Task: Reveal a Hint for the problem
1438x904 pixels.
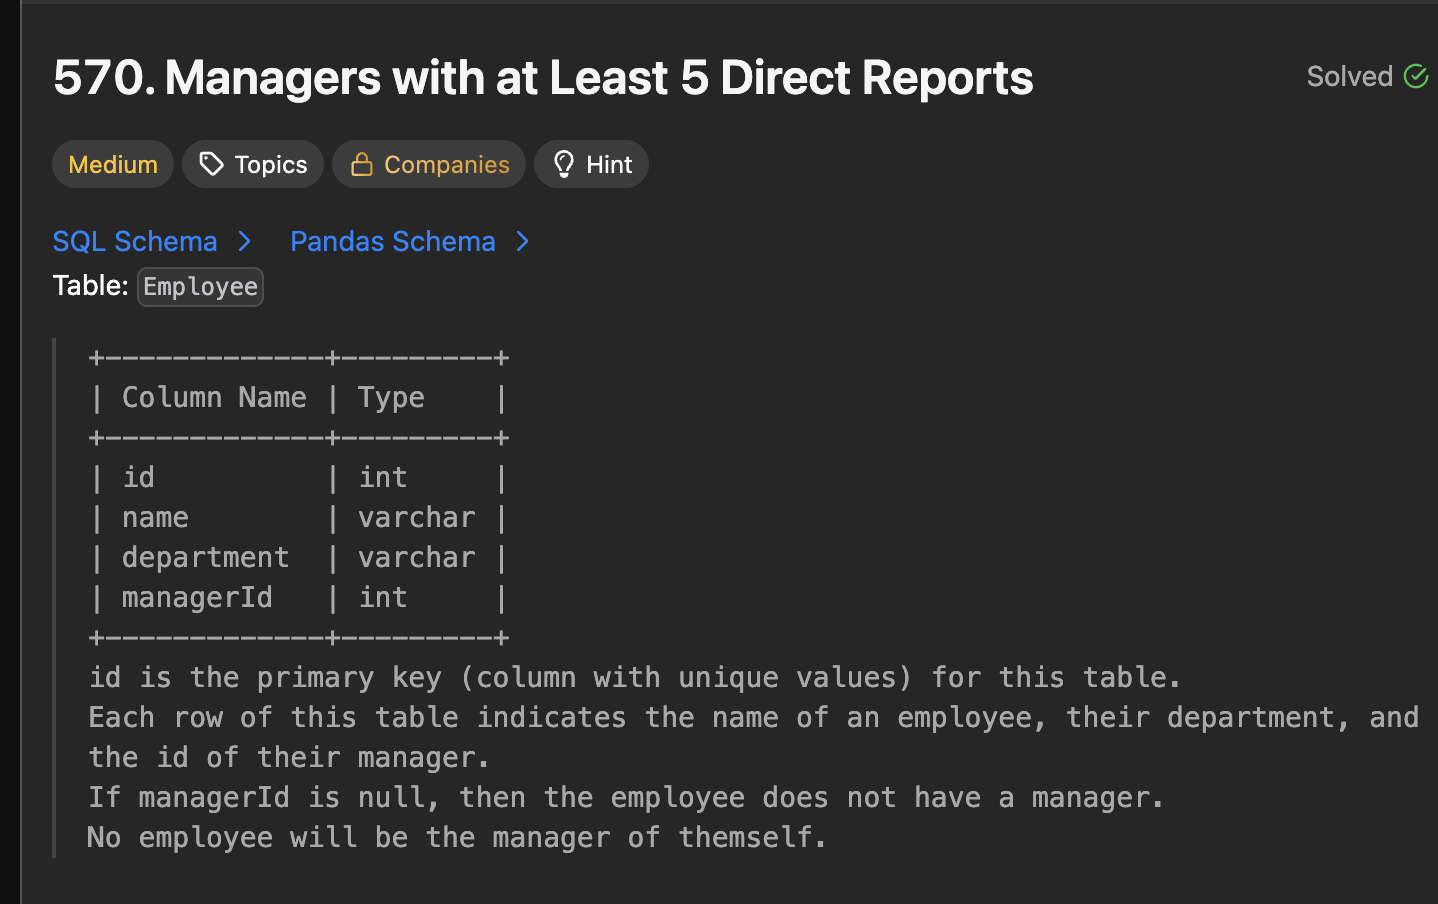Action: [591, 163]
